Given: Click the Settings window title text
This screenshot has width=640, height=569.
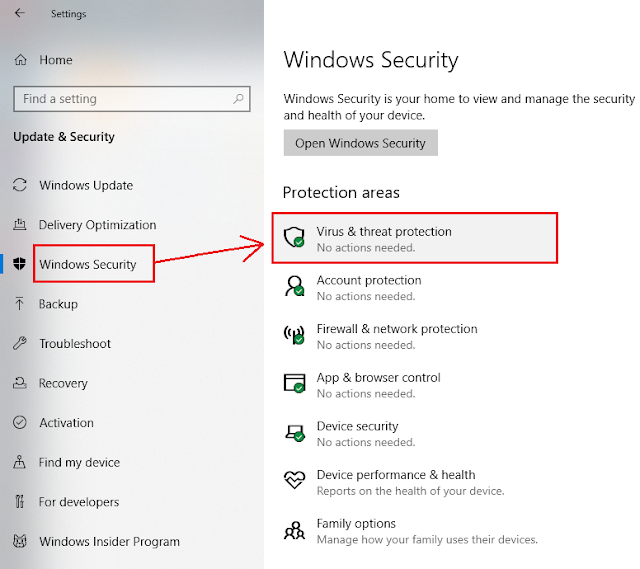Looking at the screenshot, I should [69, 13].
